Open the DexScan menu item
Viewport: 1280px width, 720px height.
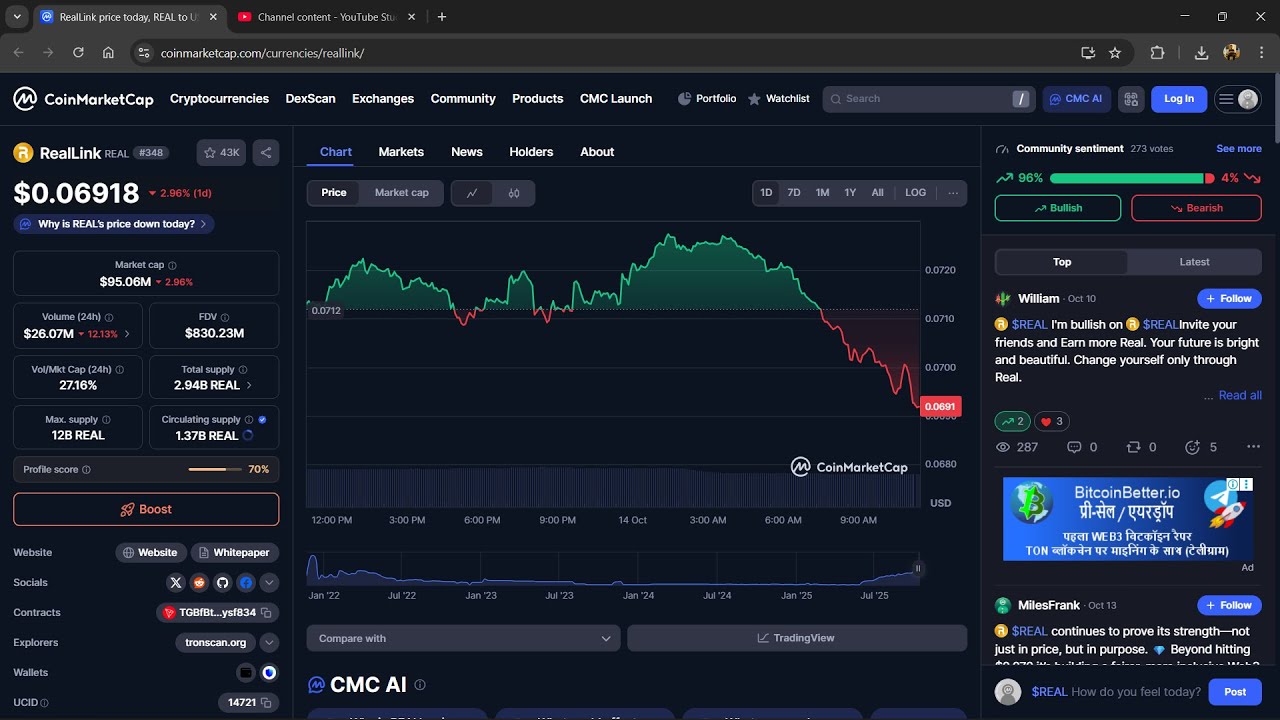[310, 99]
